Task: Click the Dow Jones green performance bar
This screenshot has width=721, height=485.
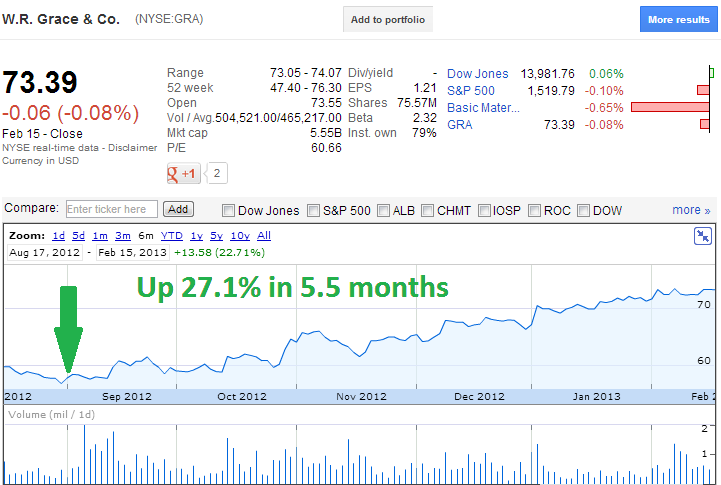Action: (711, 73)
